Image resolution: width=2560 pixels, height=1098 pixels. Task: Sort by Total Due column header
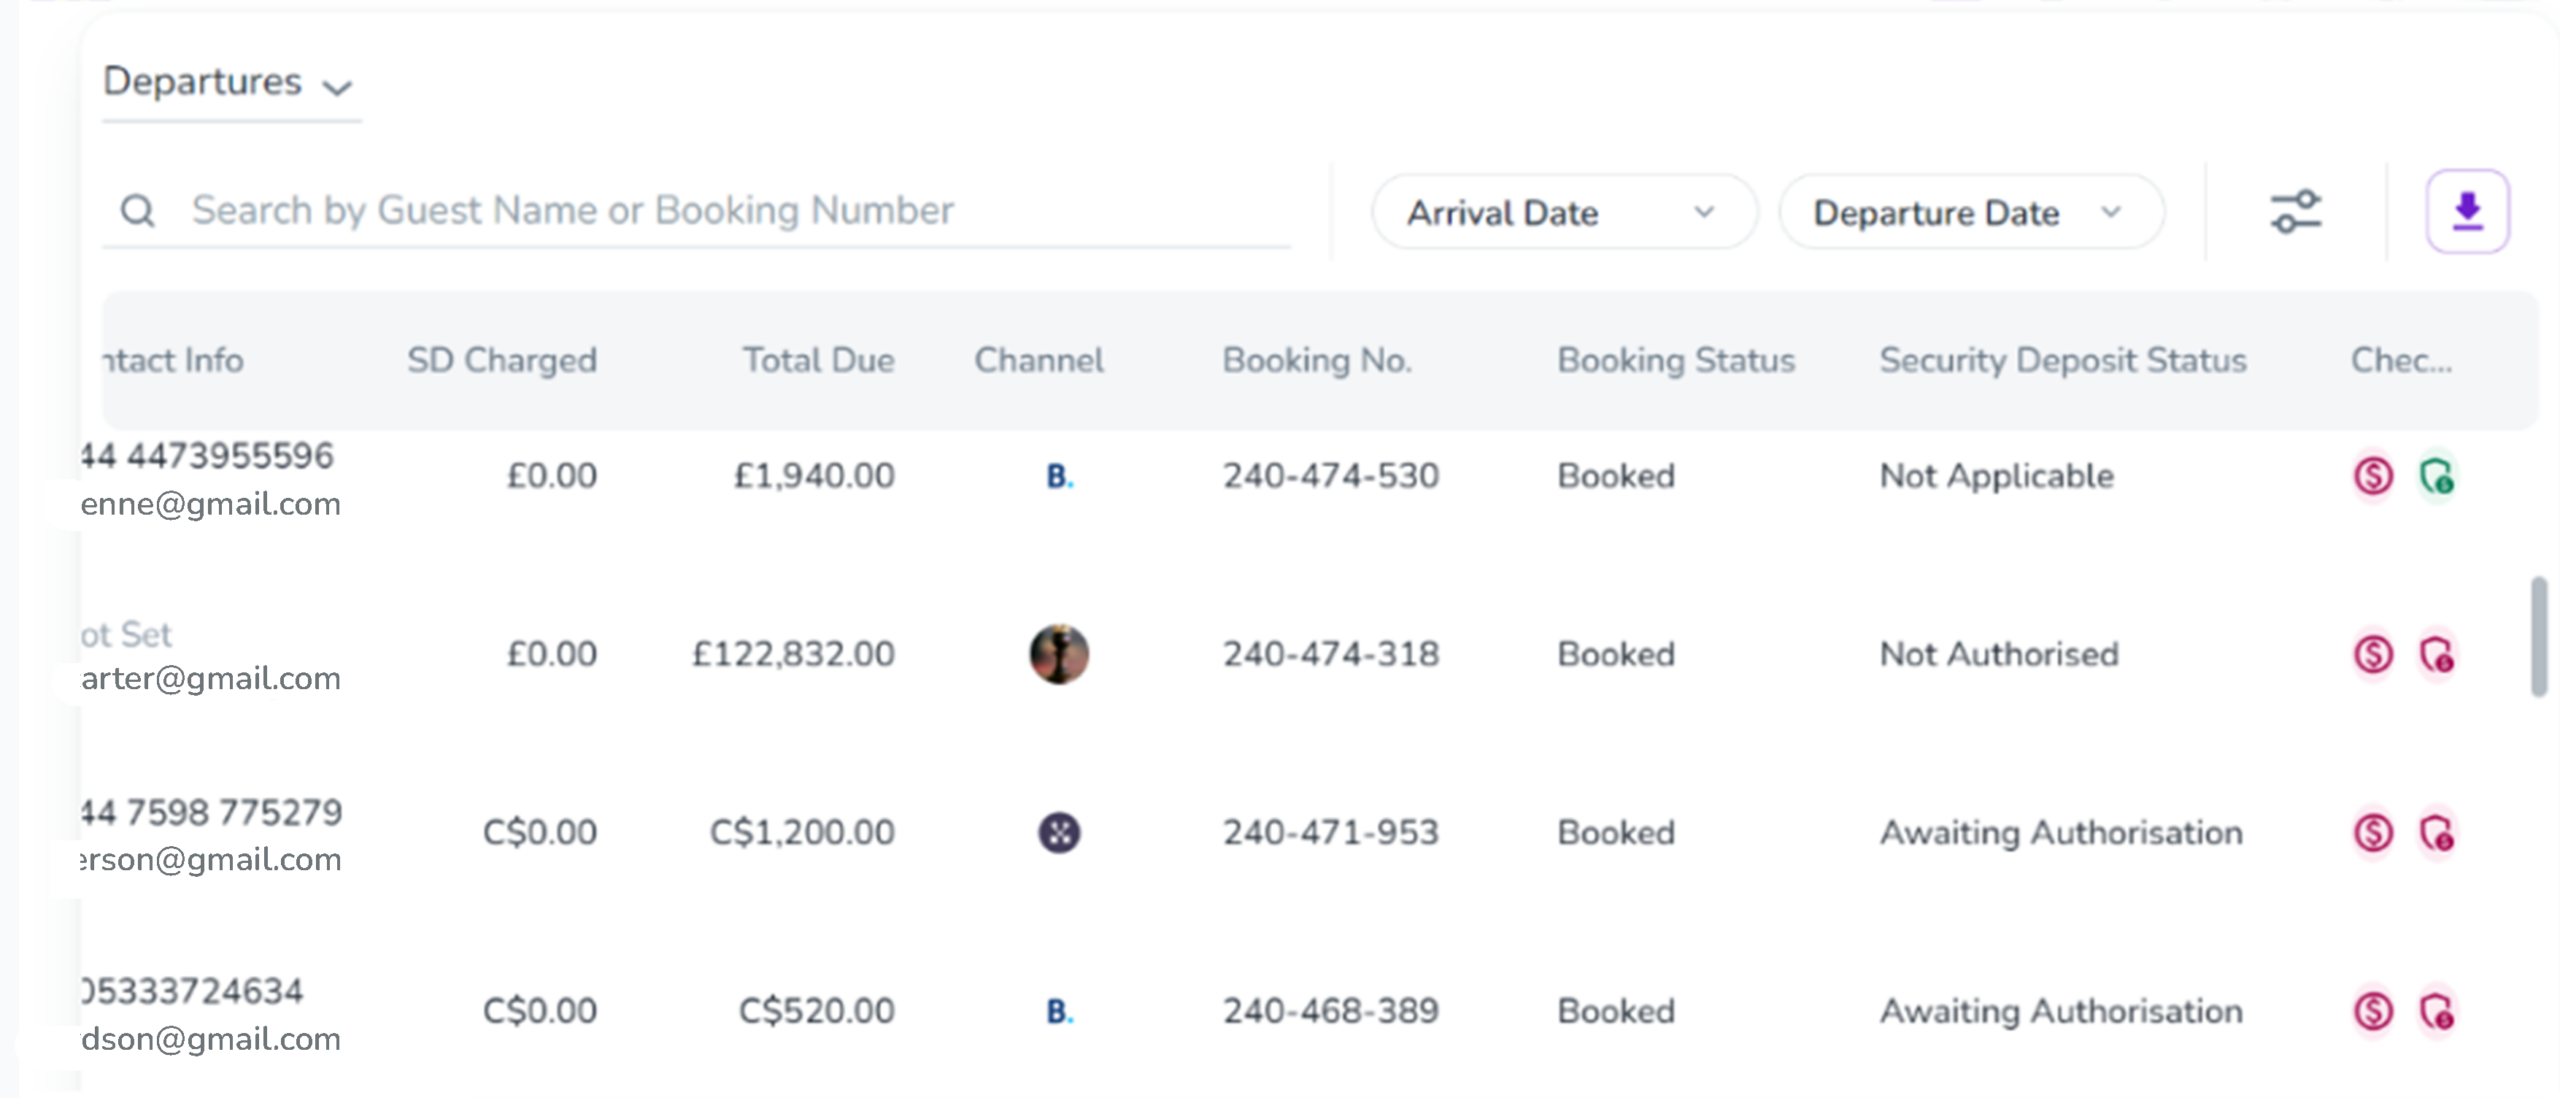tap(818, 360)
